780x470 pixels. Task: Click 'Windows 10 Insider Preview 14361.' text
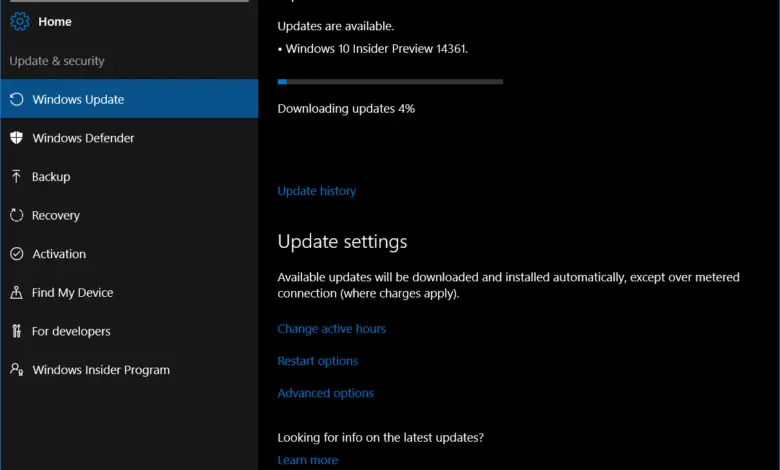pos(377,49)
